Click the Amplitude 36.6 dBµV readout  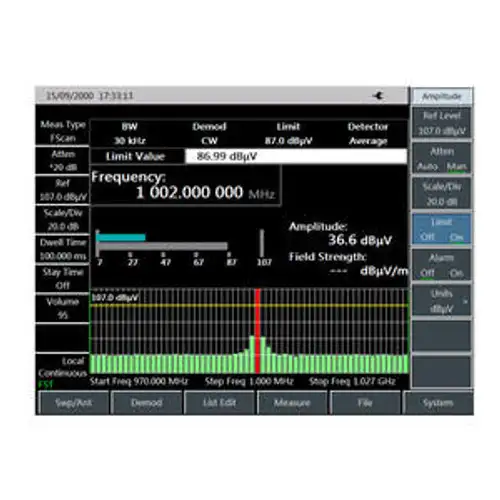tap(340, 233)
